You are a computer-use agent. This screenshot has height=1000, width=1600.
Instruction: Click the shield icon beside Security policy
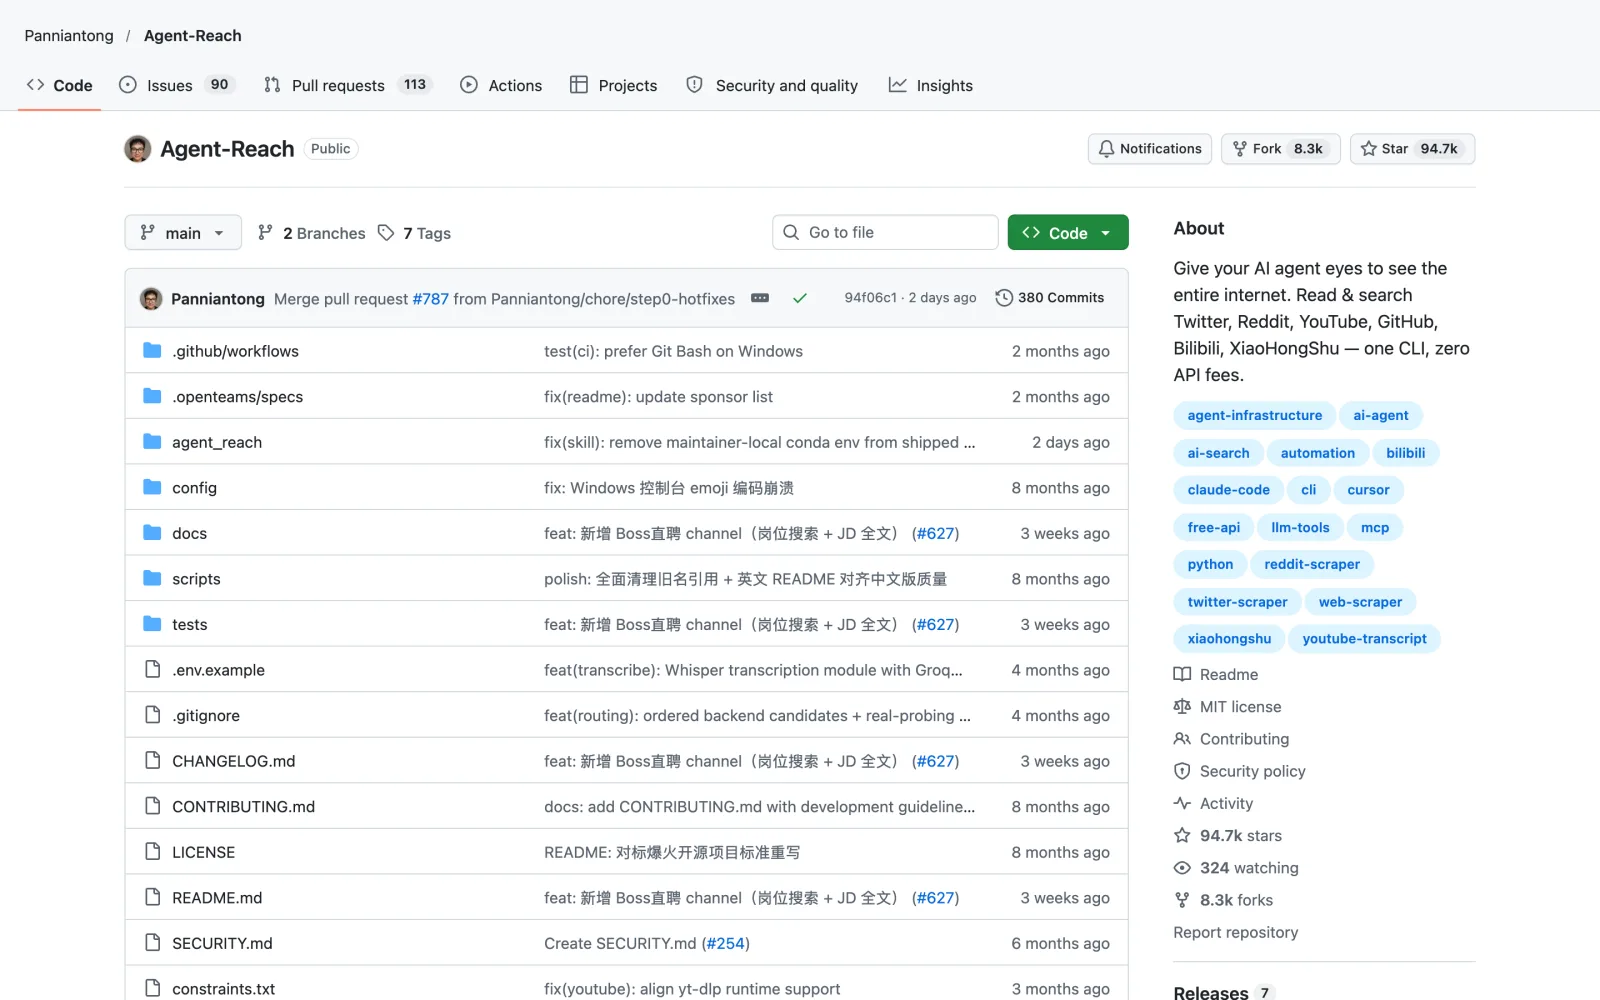1182,771
